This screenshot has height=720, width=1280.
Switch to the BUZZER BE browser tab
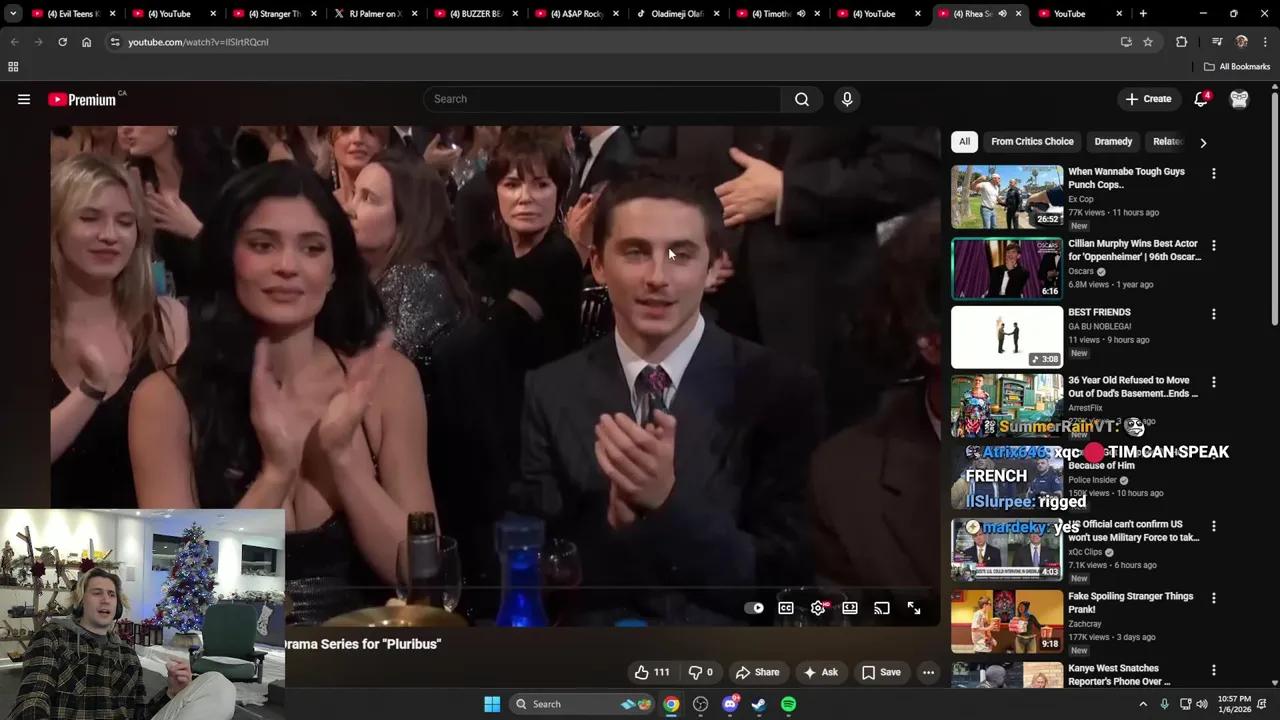[x=475, y=14]
